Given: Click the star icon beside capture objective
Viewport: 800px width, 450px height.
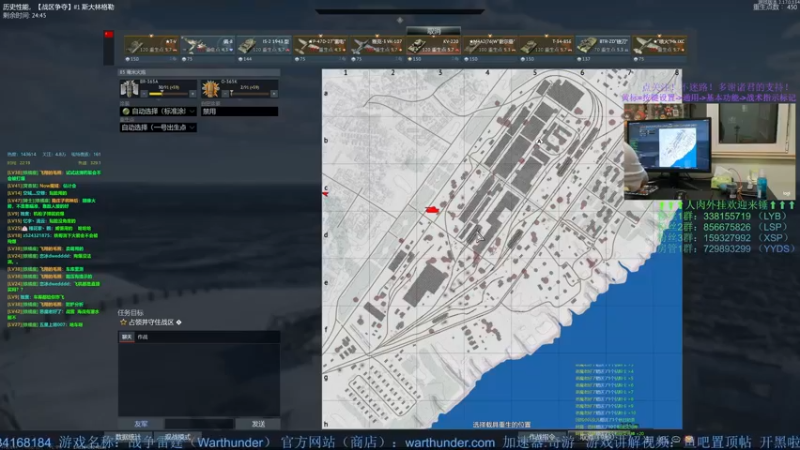Looking at the screenshot, I should (x=123, y=322).
